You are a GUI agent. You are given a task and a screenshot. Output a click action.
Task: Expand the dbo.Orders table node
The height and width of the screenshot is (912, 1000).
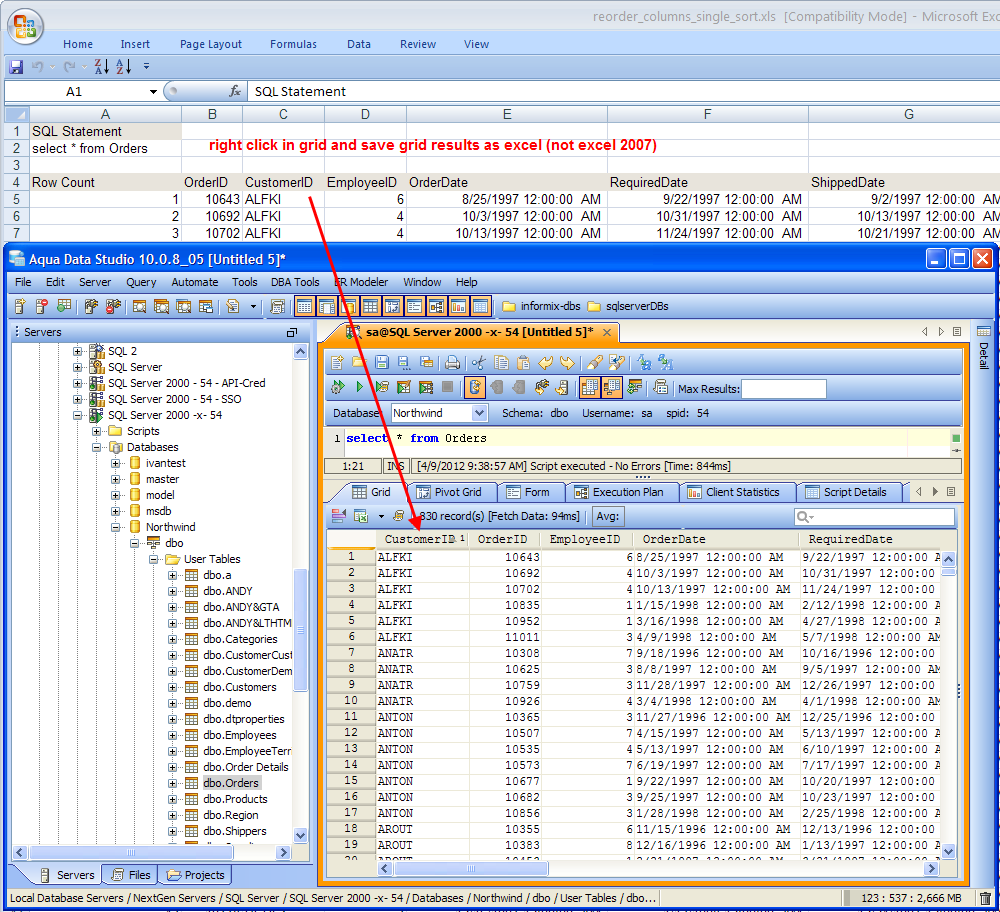(x=172, y=783)
